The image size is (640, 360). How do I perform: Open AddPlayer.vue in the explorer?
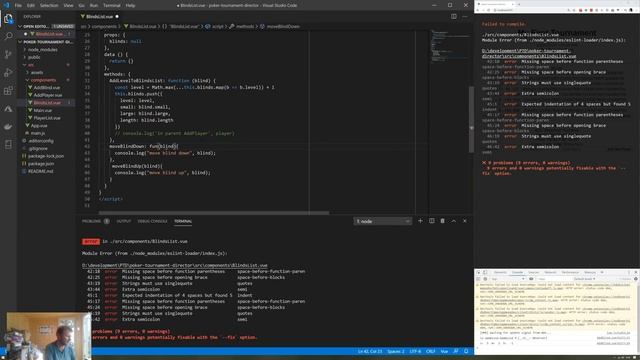click(47, 95)
